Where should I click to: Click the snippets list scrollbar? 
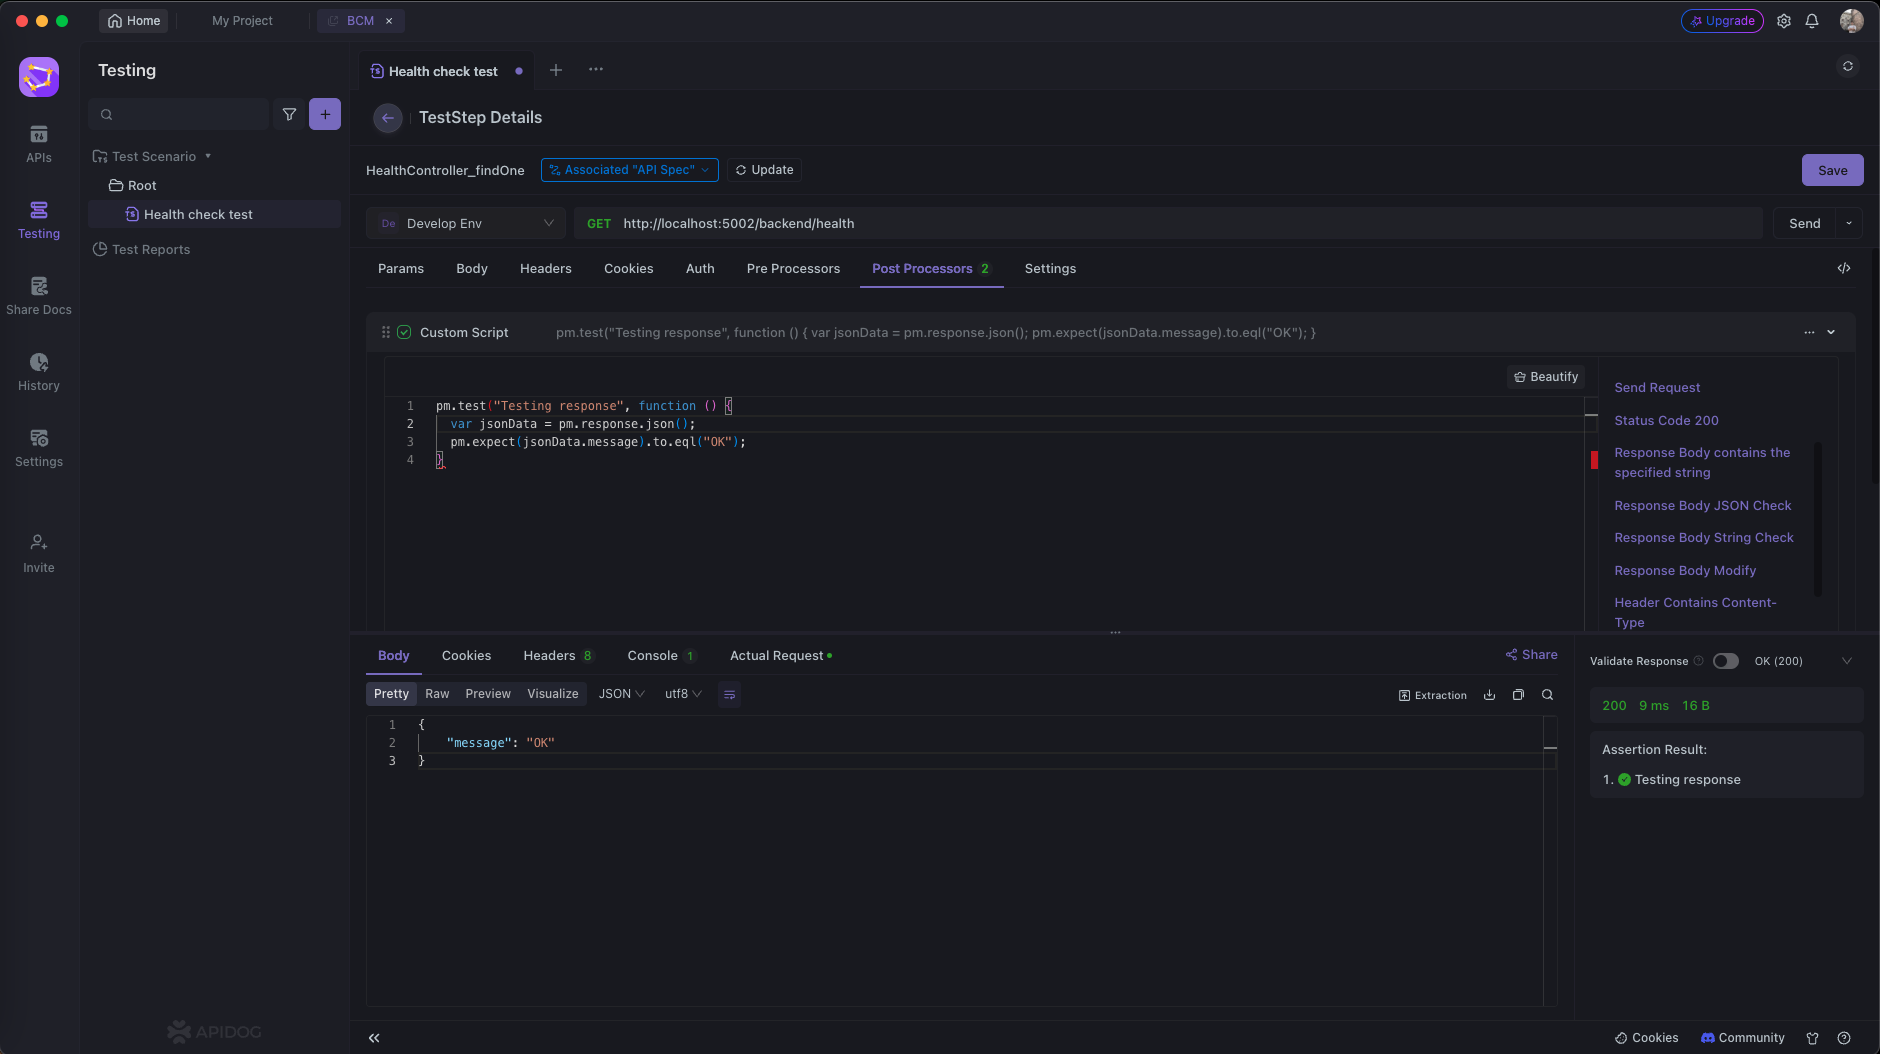1817,519
